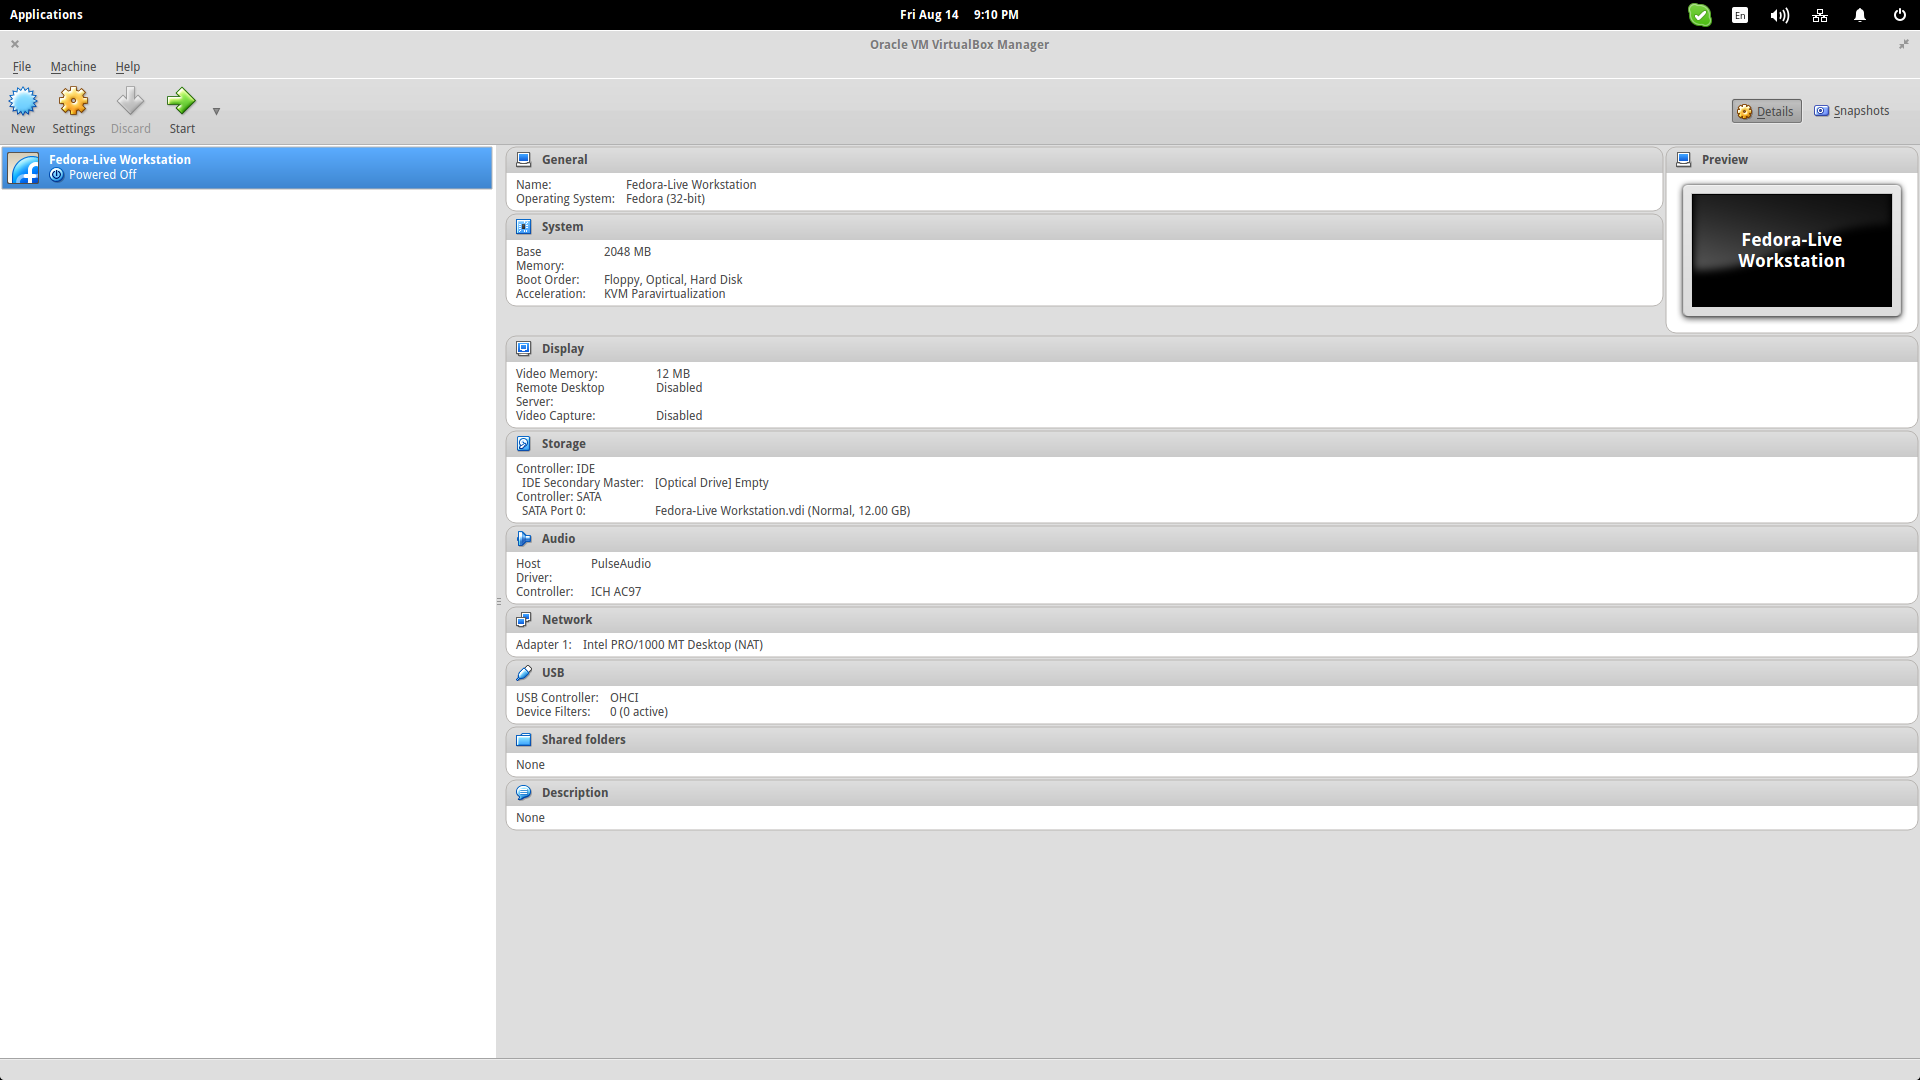The height and width of the screenshot is (1080, 1920).
Task: Open Storage settings via header link
Action: (x=564, y=444)
